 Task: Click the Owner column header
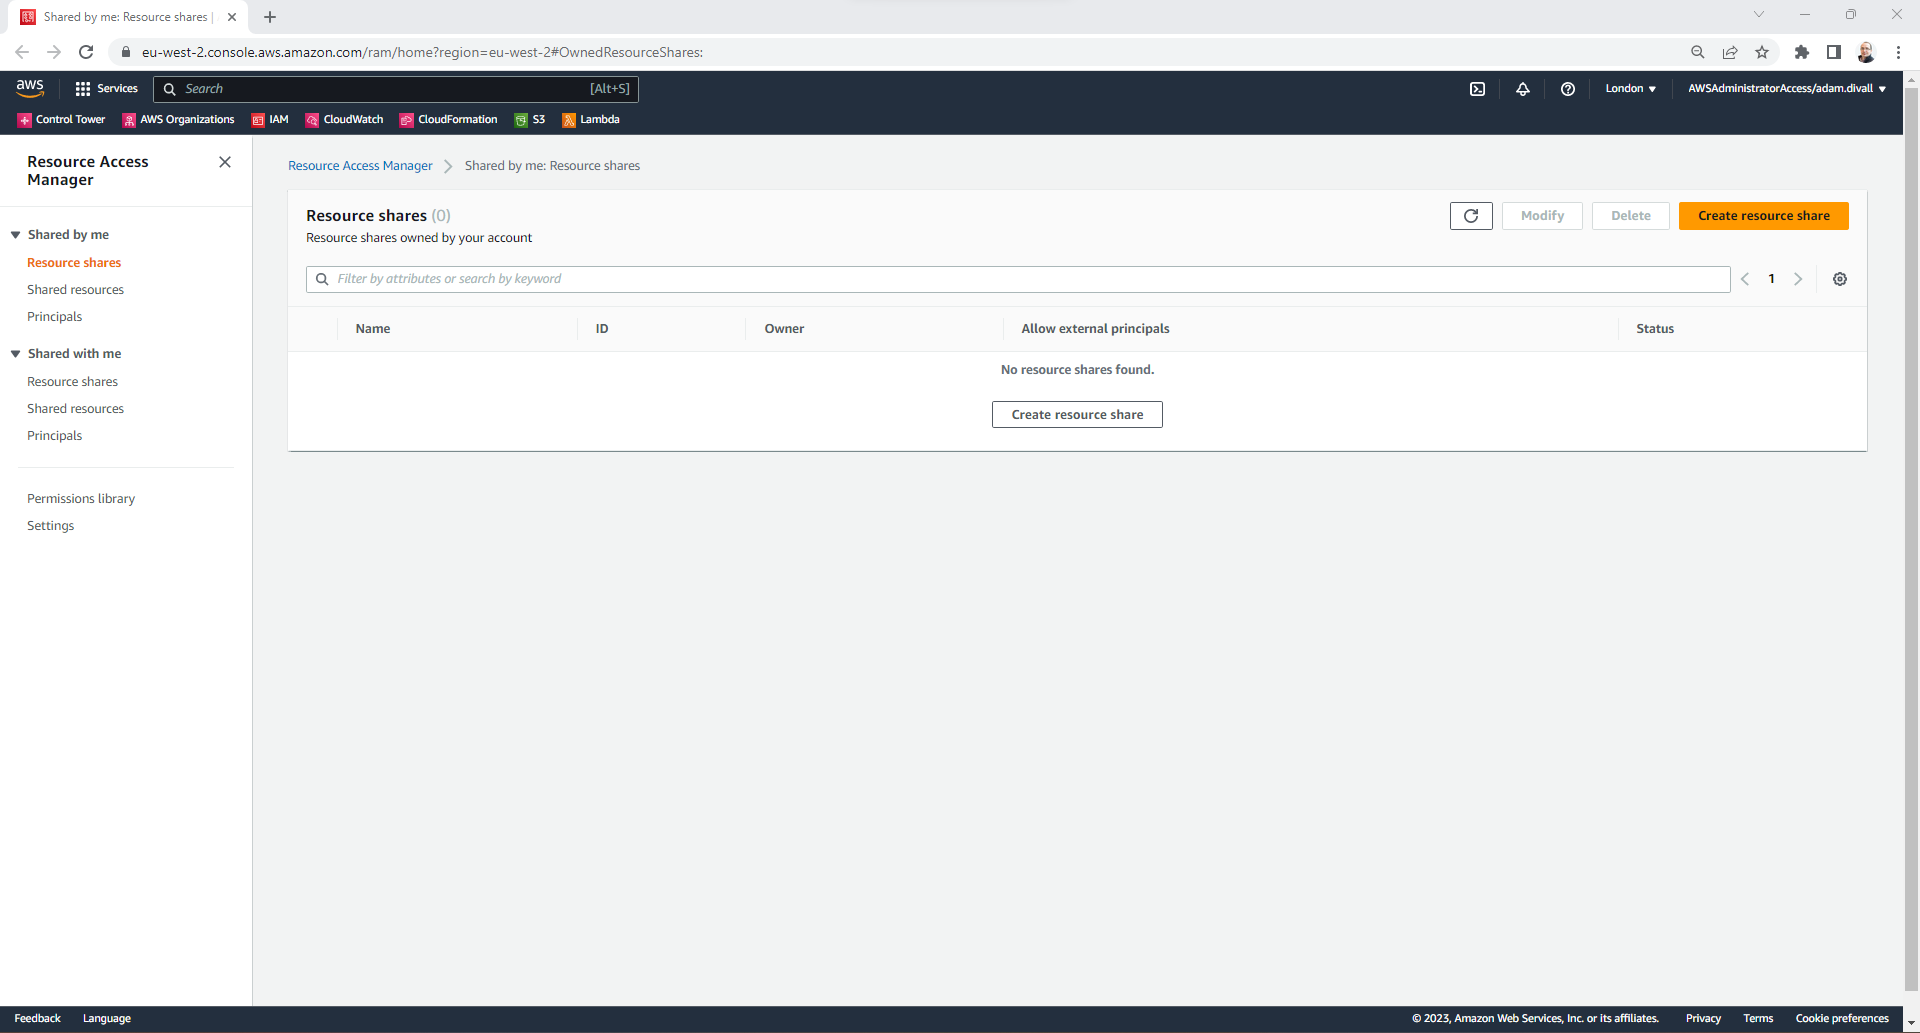(784, 329)
